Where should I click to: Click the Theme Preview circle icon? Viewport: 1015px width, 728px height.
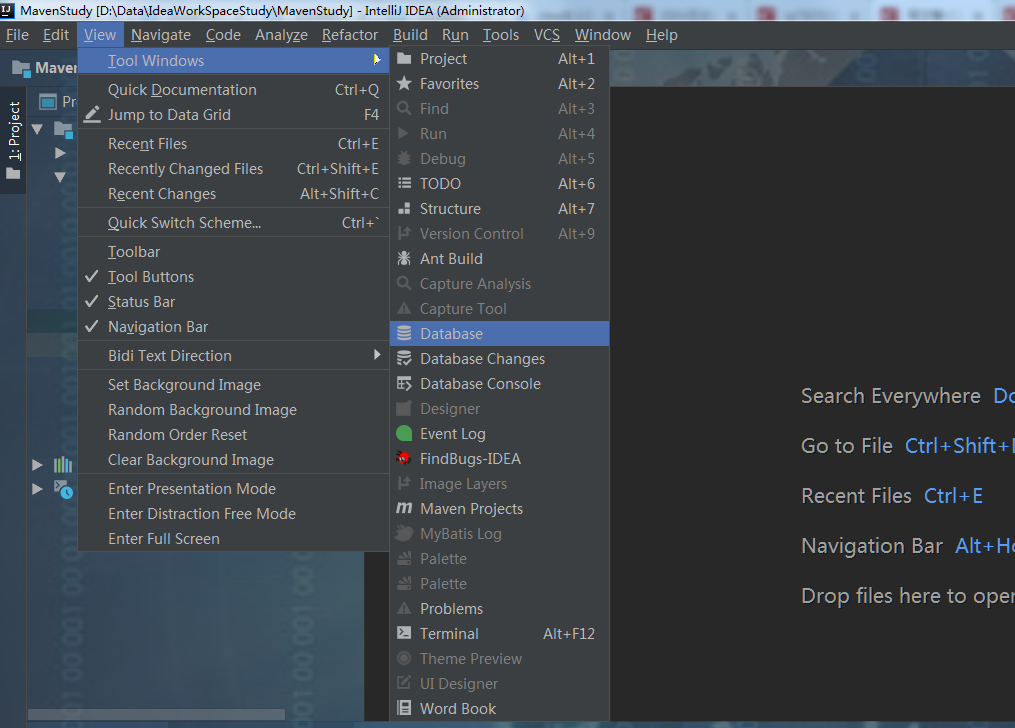click(x=404, y=658)
